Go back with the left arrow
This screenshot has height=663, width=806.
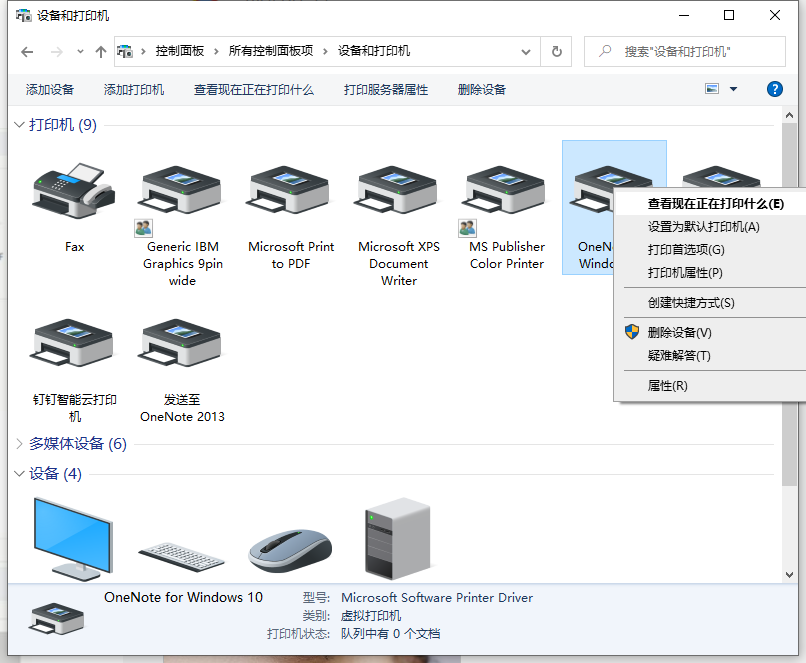click(27, 51)
